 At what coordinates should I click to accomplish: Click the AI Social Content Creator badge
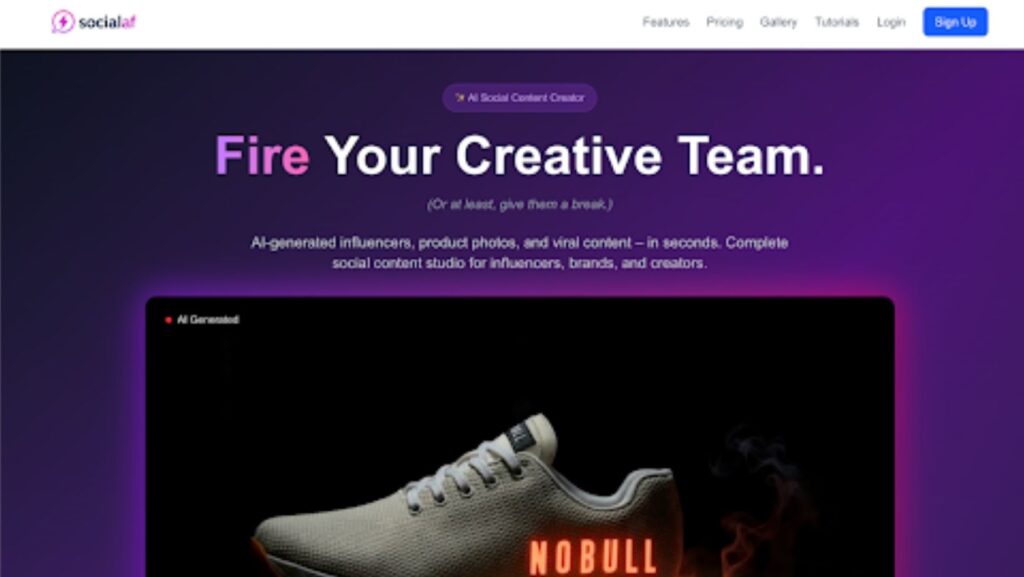point(519,98)
